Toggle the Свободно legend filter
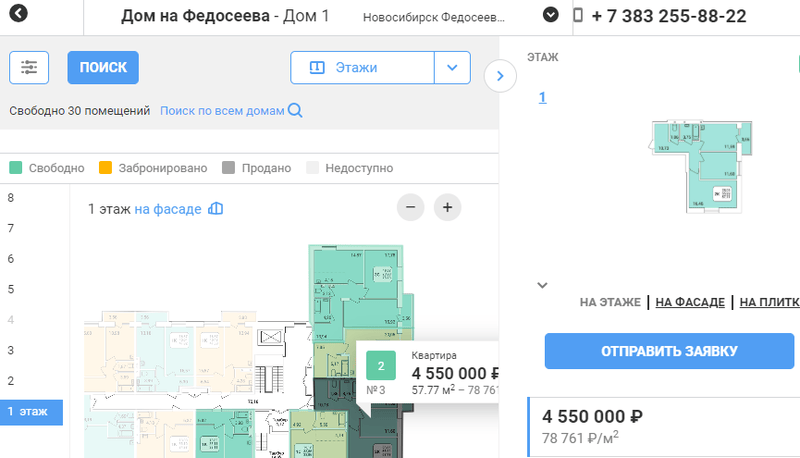This screenshot has width=800, height=458. click(16, 168)
